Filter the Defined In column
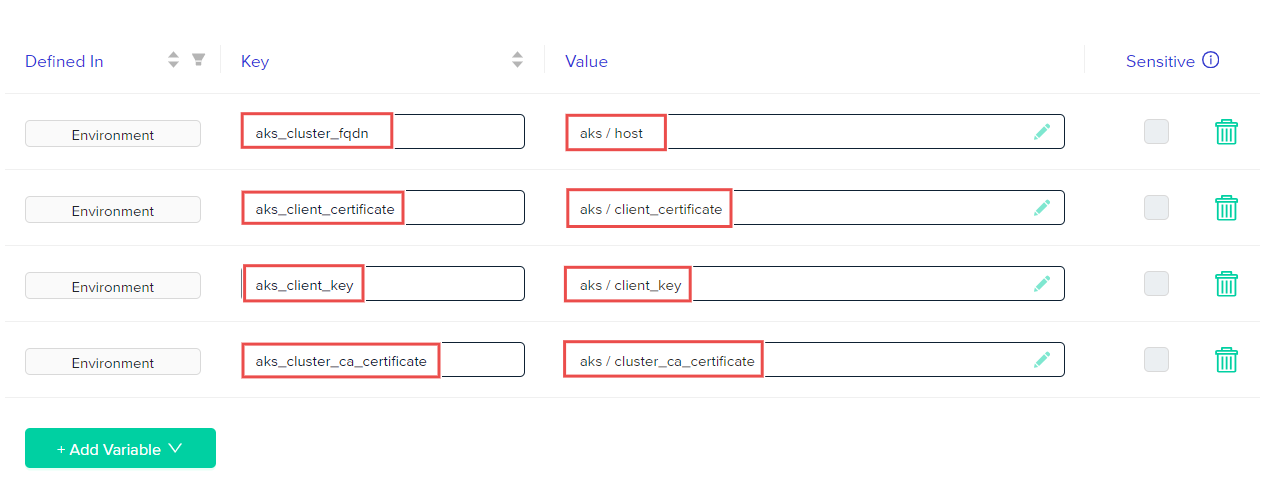The width and height of the screenshot is (1270, 486). (198, 60)
